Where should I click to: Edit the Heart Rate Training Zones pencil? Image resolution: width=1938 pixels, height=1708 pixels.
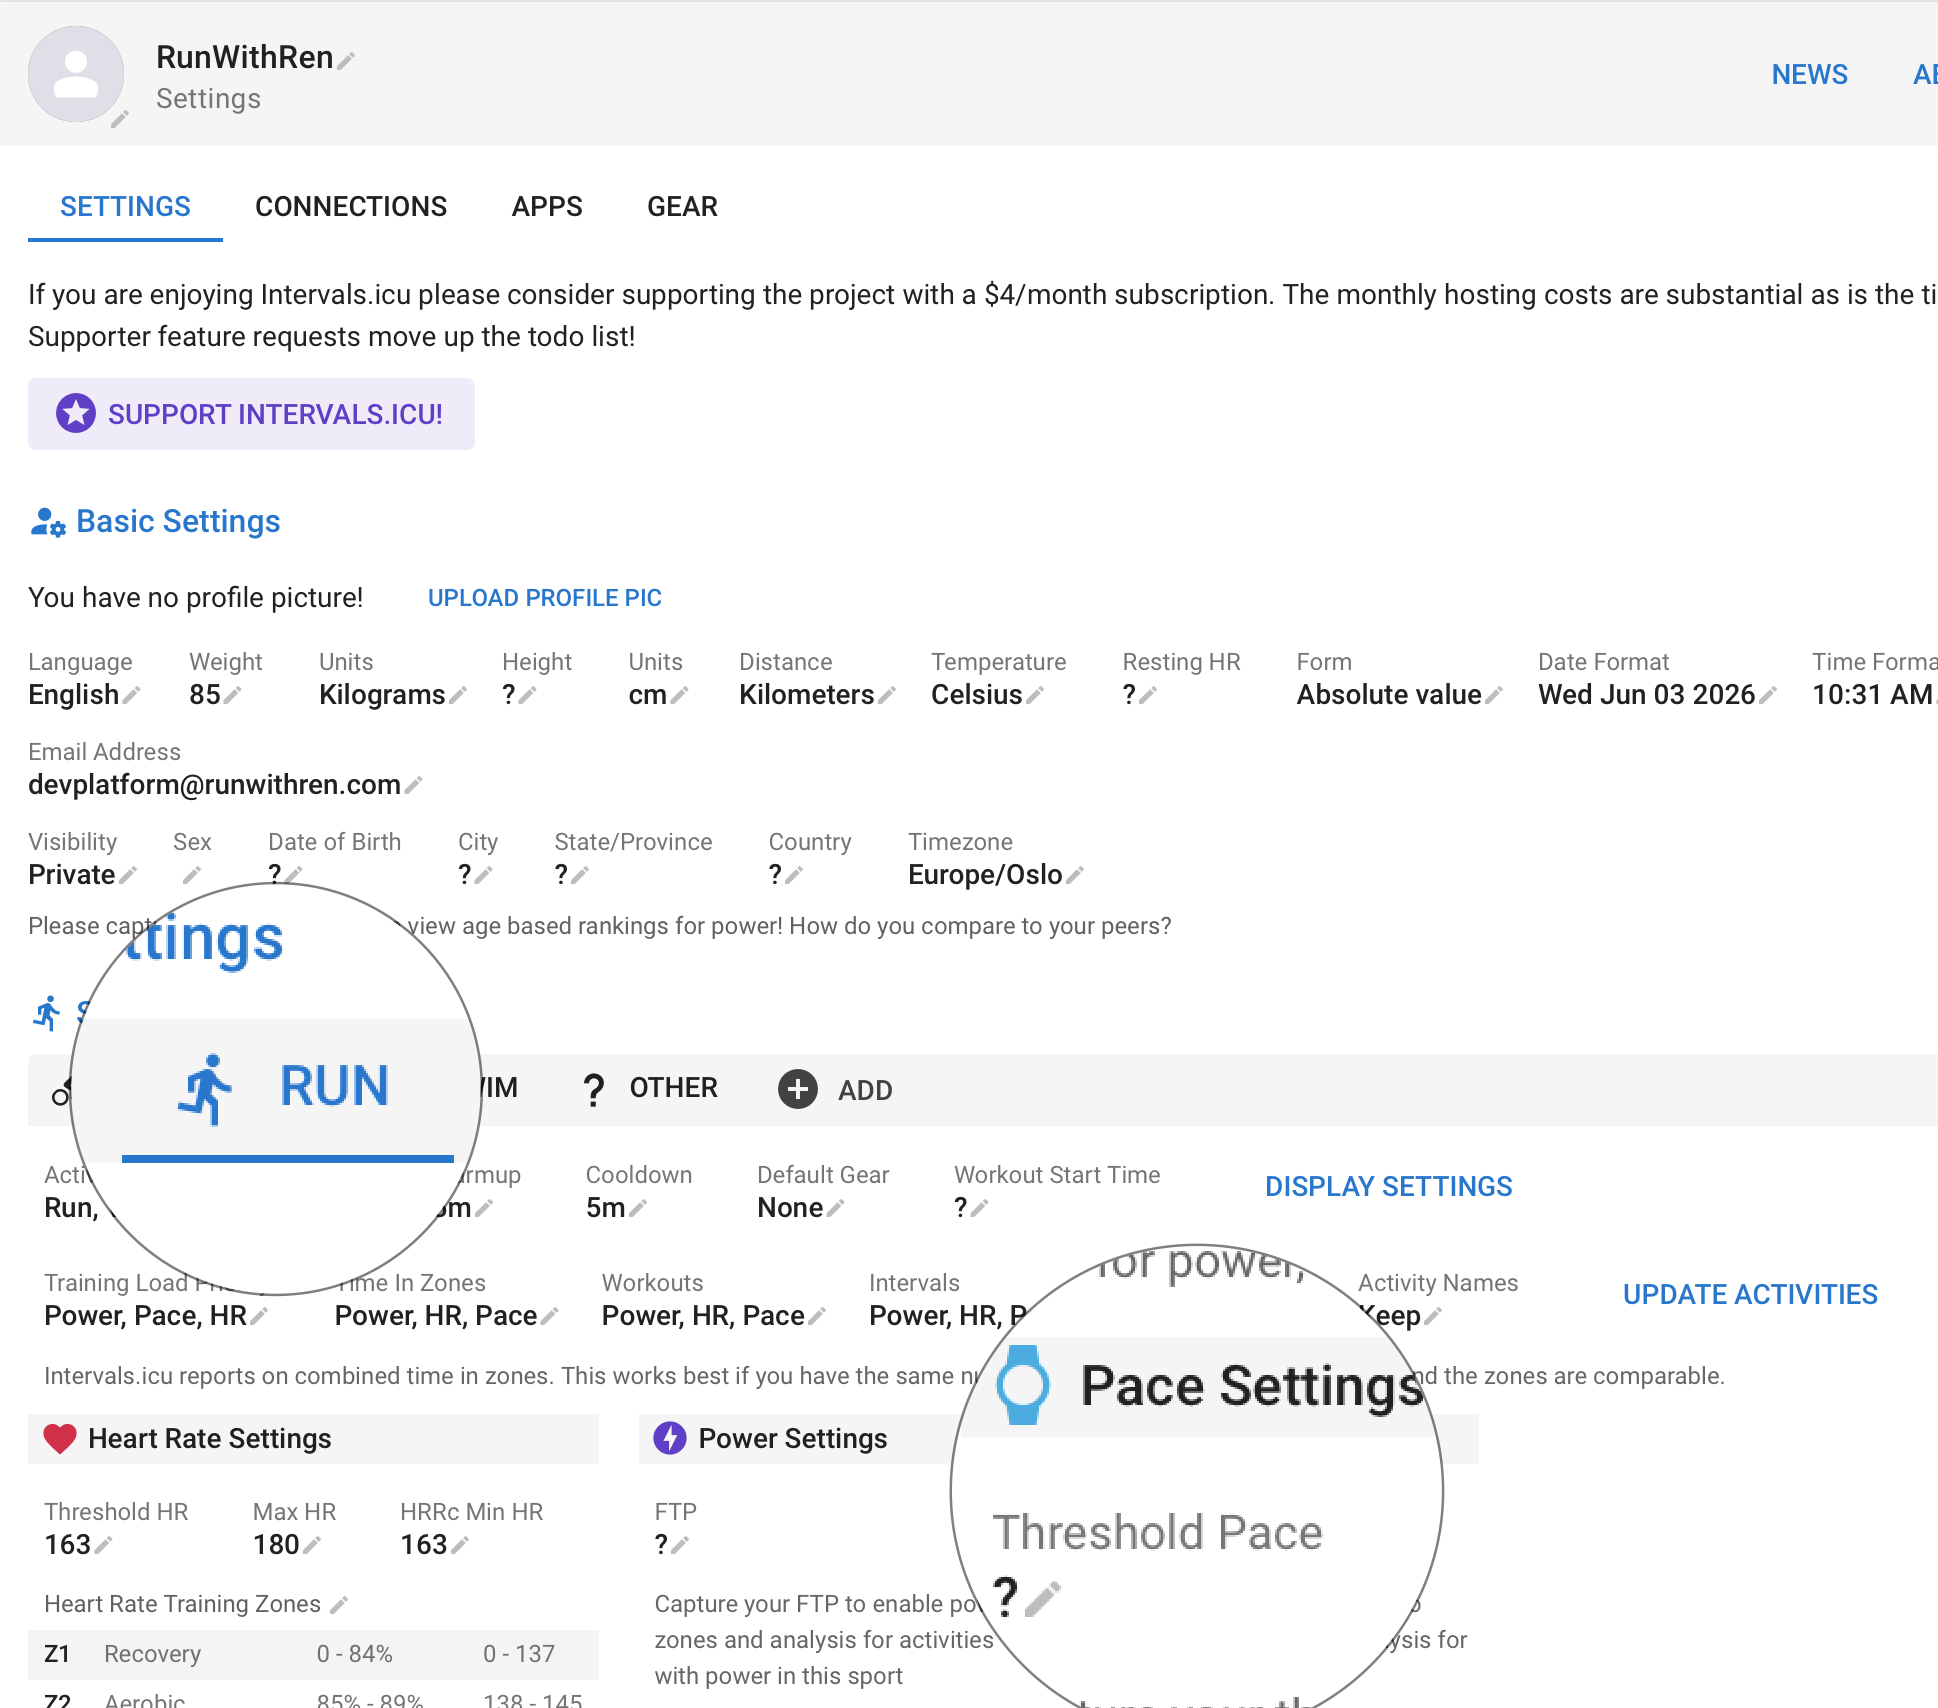(339, 1605)
